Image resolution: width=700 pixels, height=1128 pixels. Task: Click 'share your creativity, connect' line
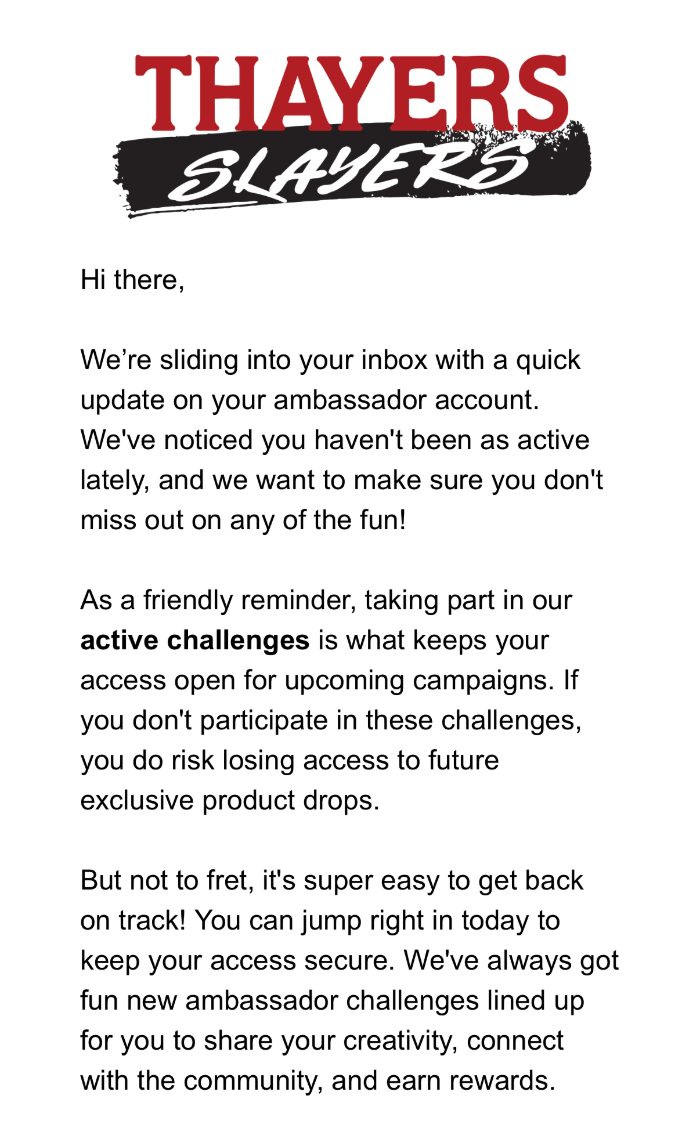tap(383, 1042)
